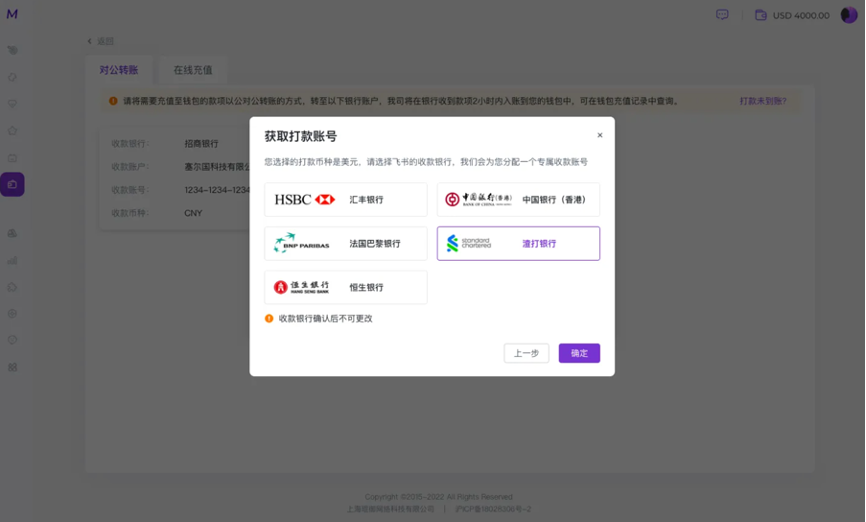Open the chat message icon in header
Screen dimensions: 866x522
click(722, 15)
